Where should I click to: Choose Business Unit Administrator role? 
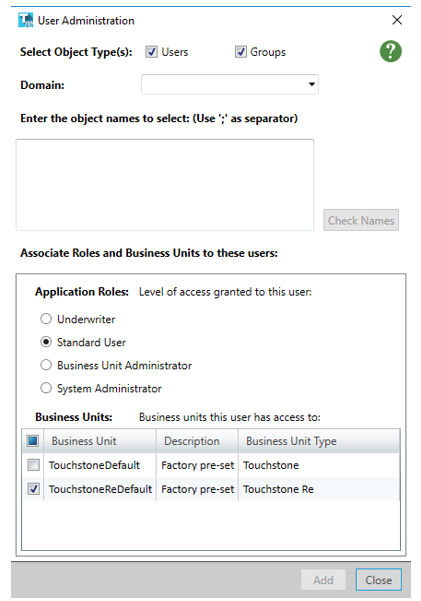pos(46,365)
